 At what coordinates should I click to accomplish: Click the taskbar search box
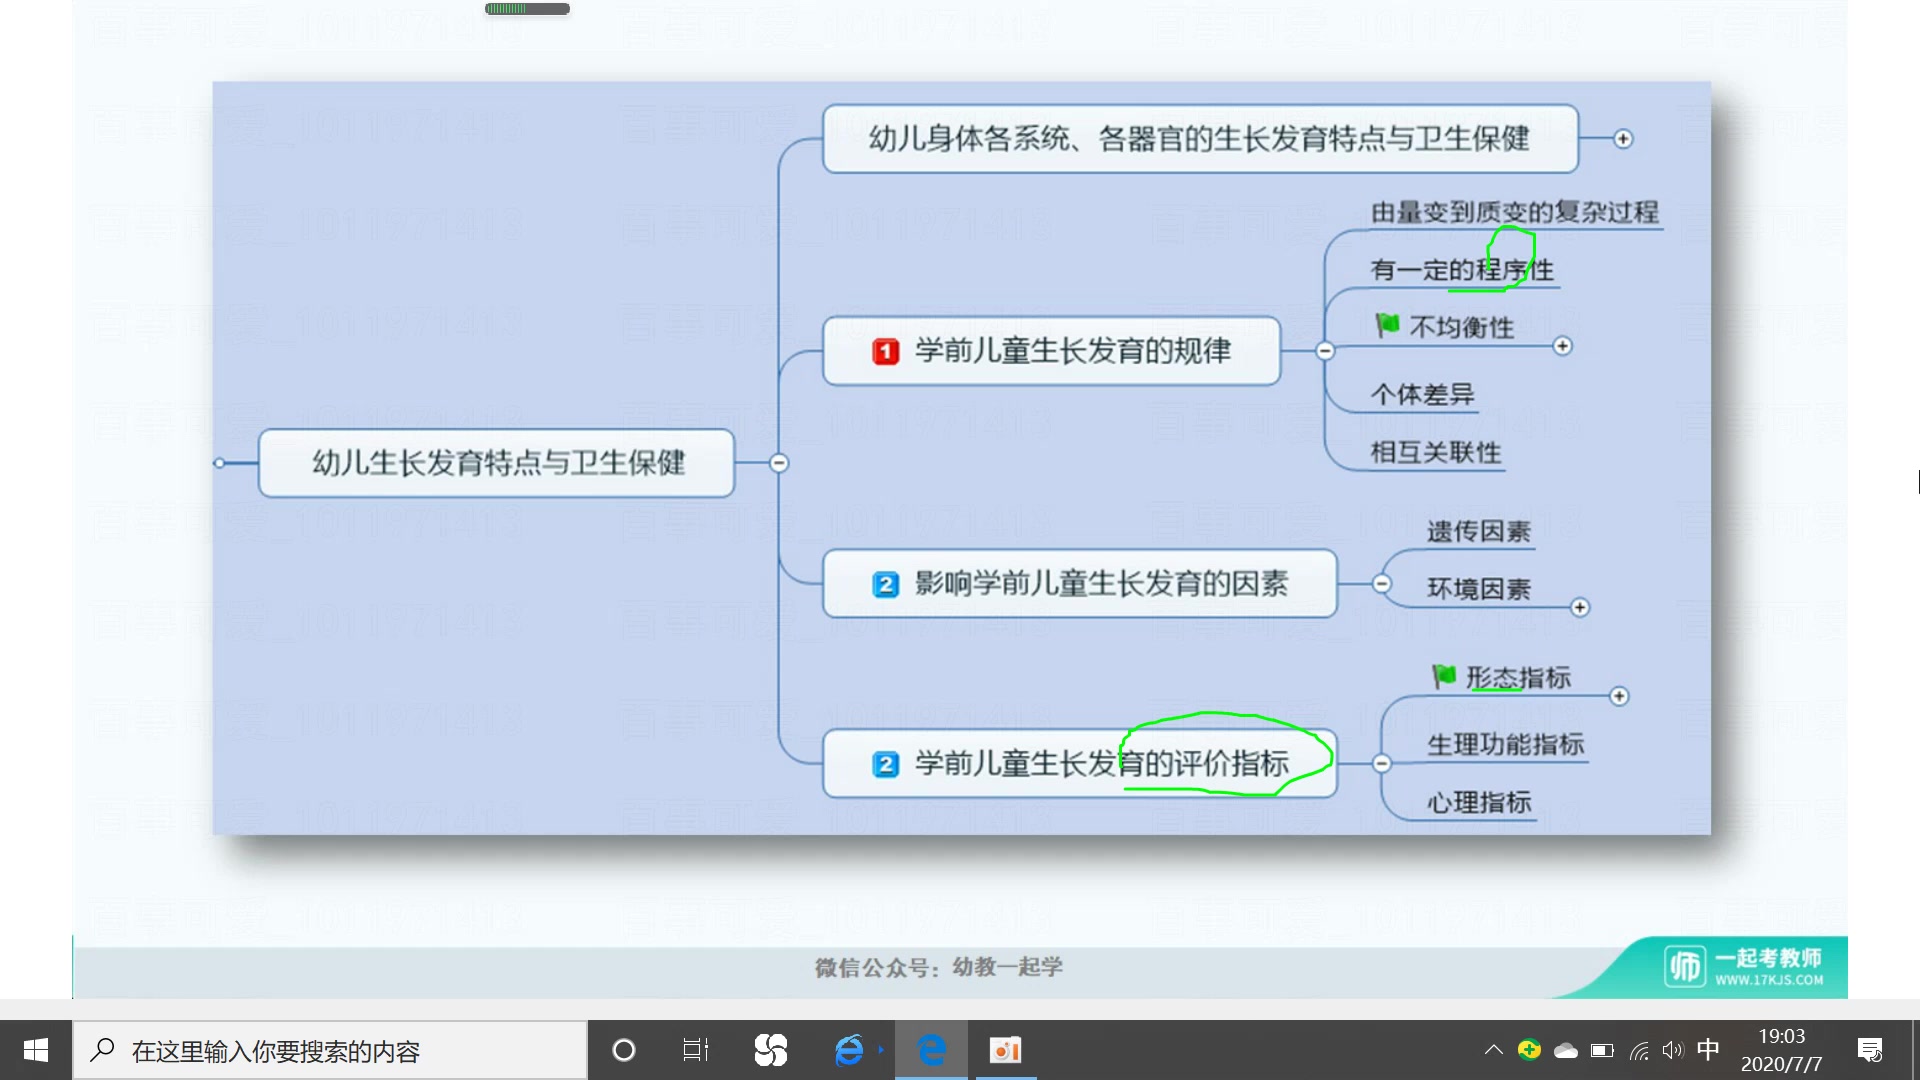click(x=330, y=1050)
